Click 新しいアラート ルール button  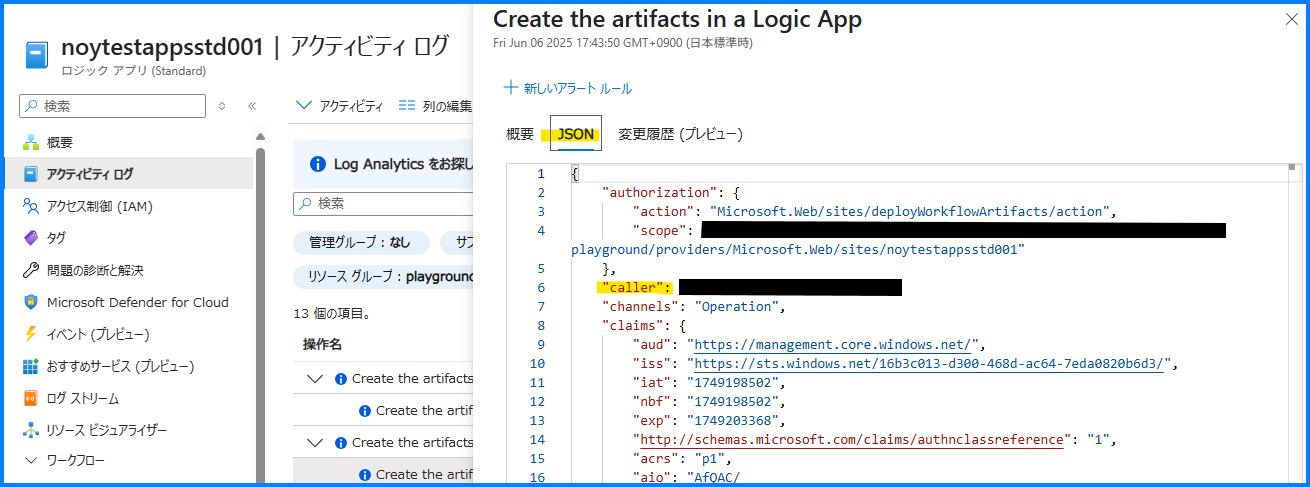[567, 88]
